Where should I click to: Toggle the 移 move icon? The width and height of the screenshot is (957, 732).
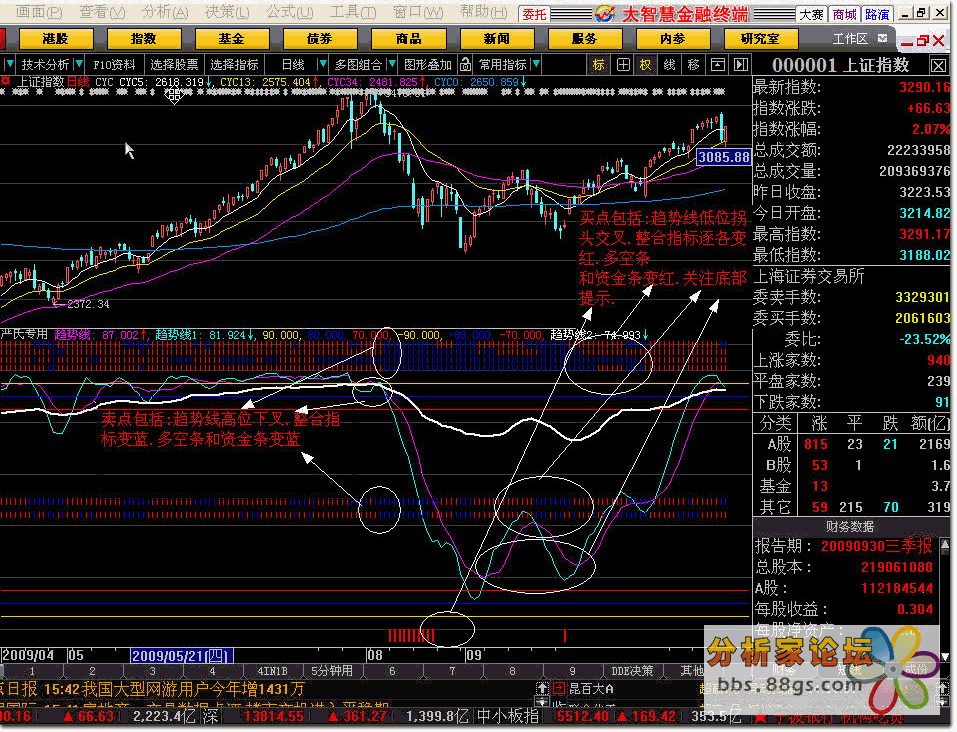coord(693,64)
